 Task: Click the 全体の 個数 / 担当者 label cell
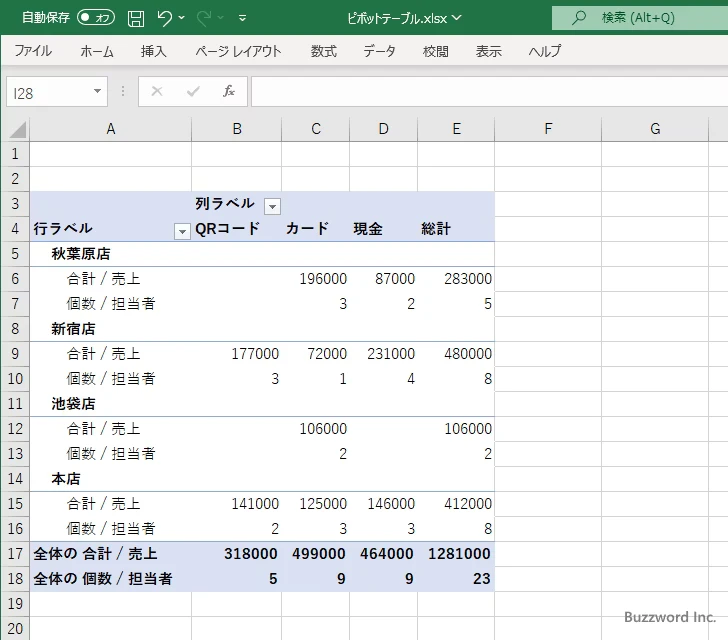pos(110,579)
